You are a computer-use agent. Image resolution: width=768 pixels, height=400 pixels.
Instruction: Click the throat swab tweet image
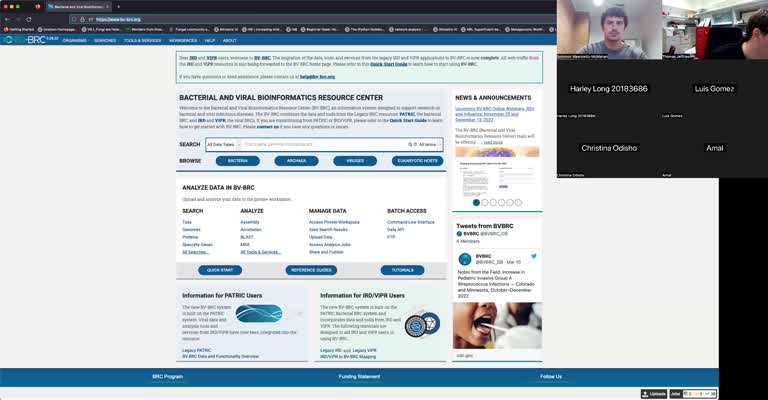click(x=496, y=326)
